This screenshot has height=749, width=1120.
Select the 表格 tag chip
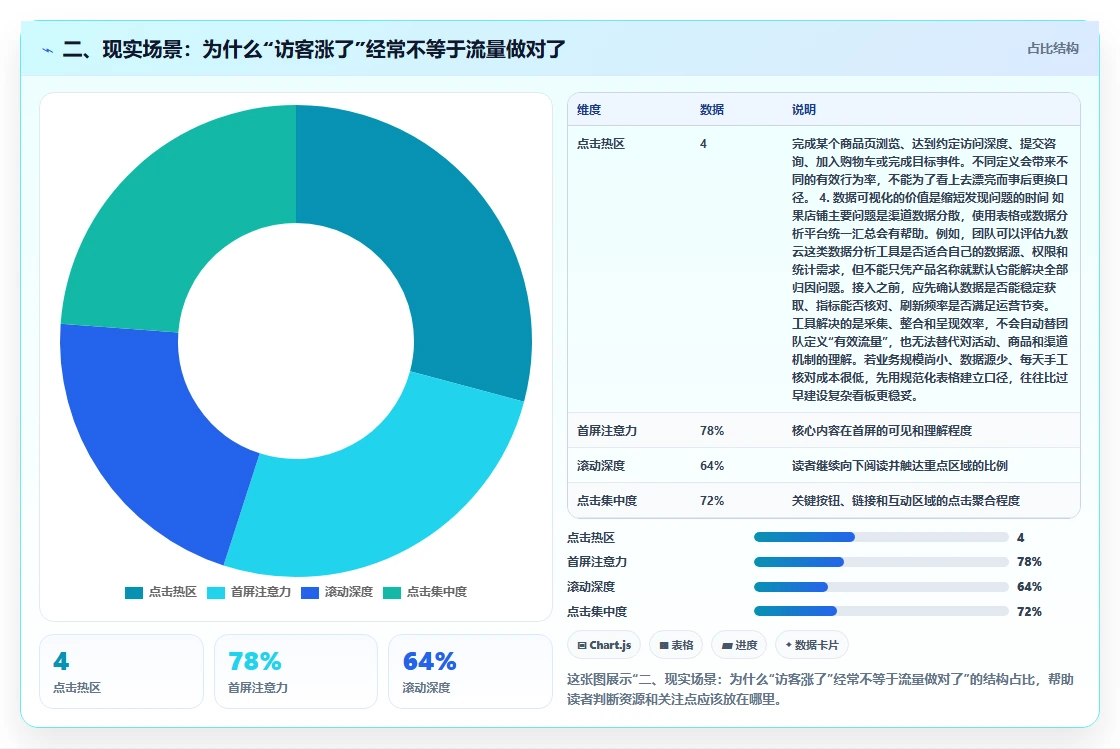coord(676,645)
